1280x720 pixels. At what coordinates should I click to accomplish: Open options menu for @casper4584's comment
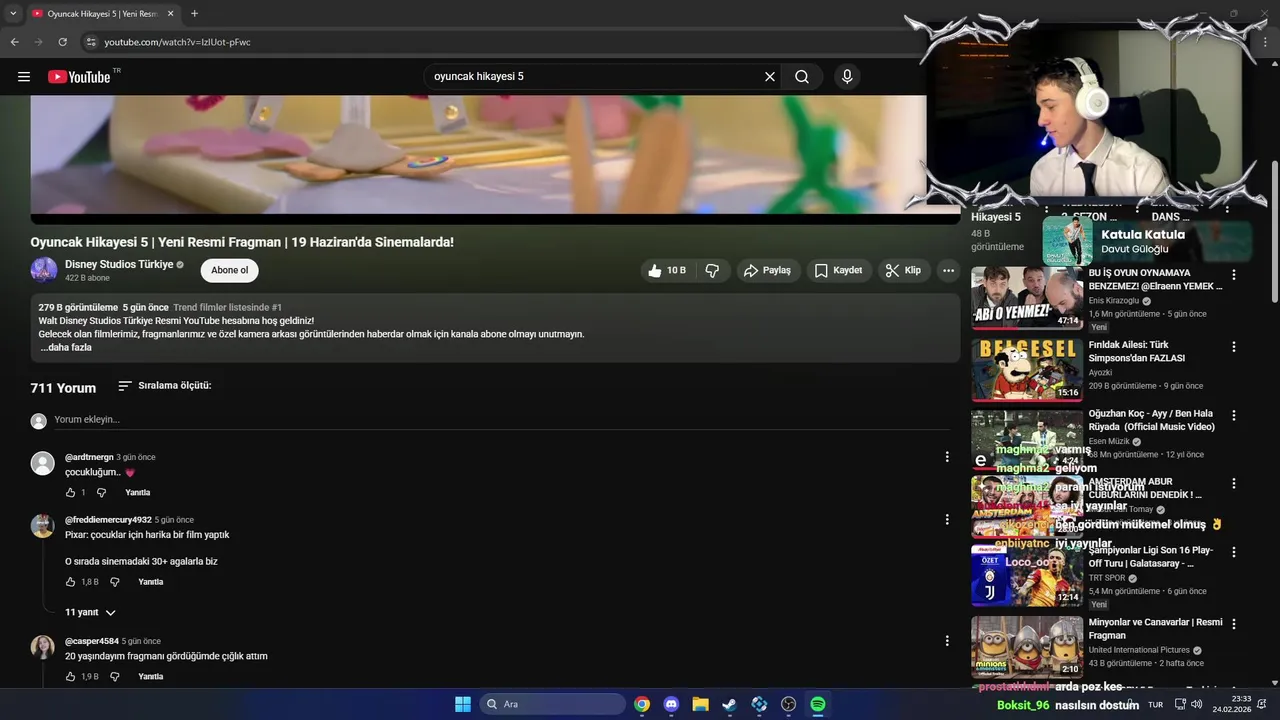click(x=947, y=641)
